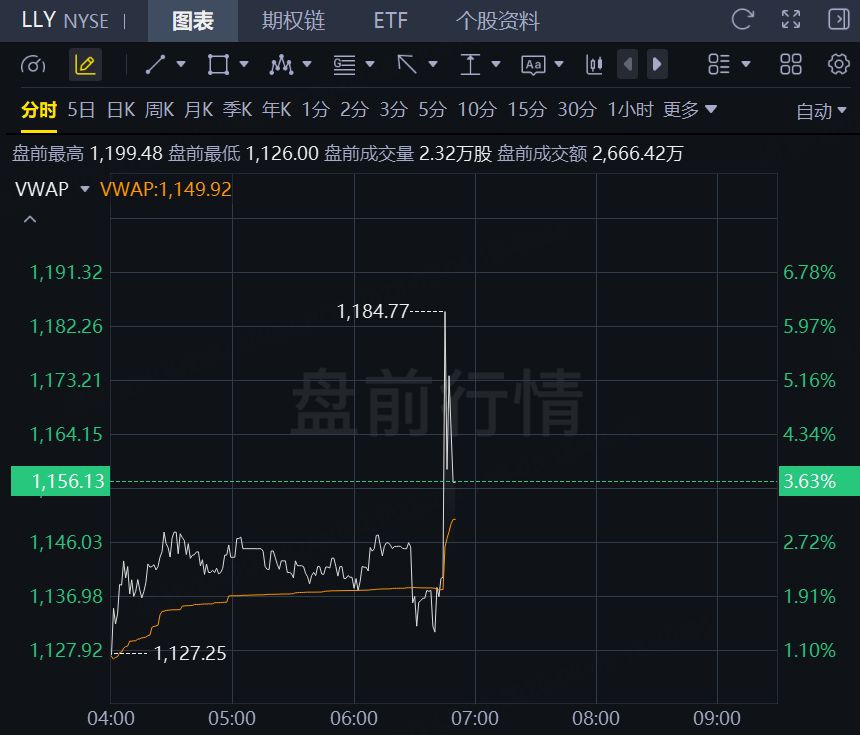
Task: Select the 10分 interval
Action: (477, 110)
